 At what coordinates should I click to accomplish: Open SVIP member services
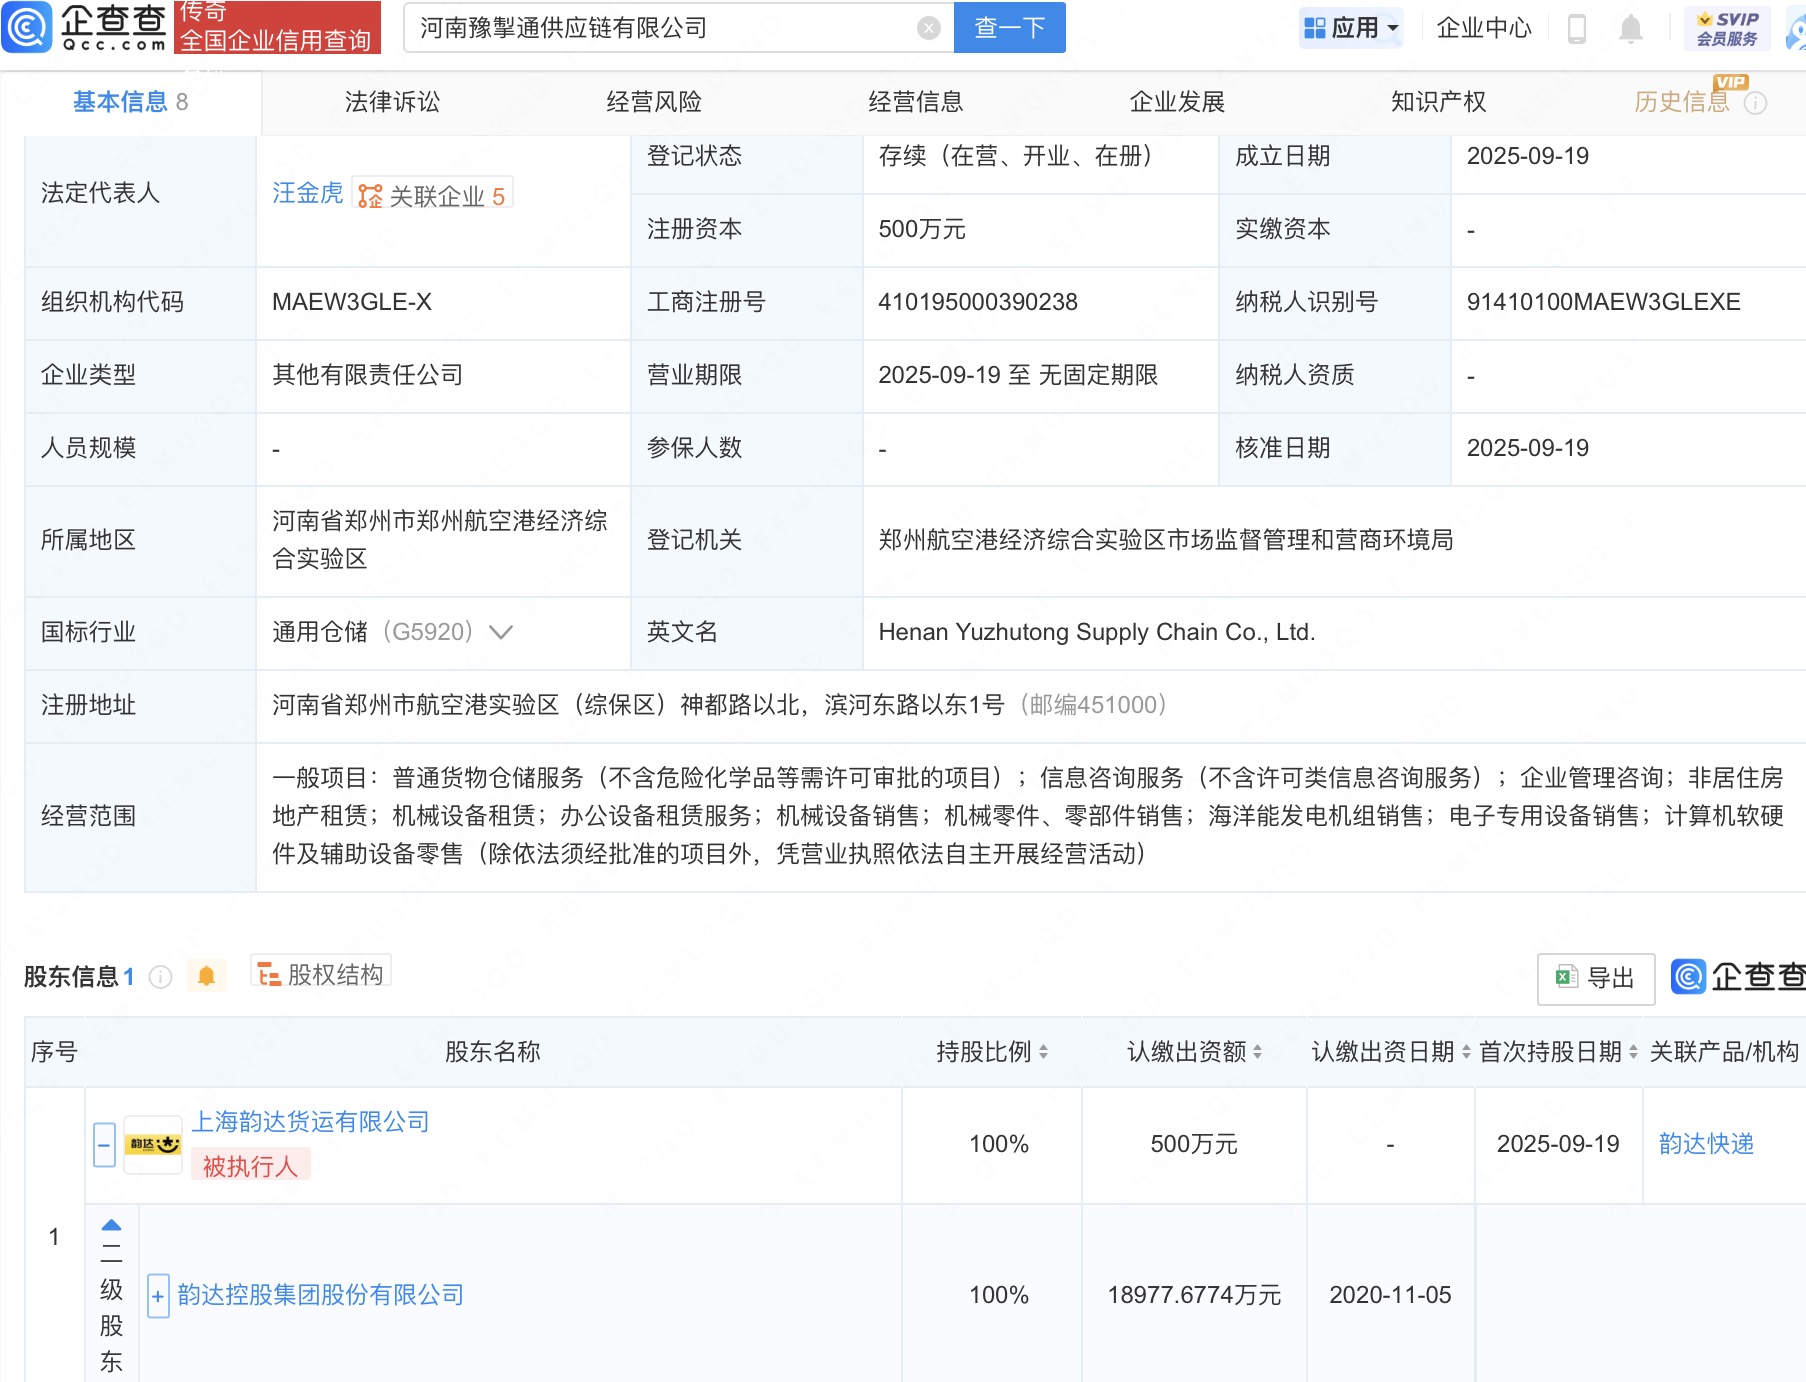coord(1727,28)
